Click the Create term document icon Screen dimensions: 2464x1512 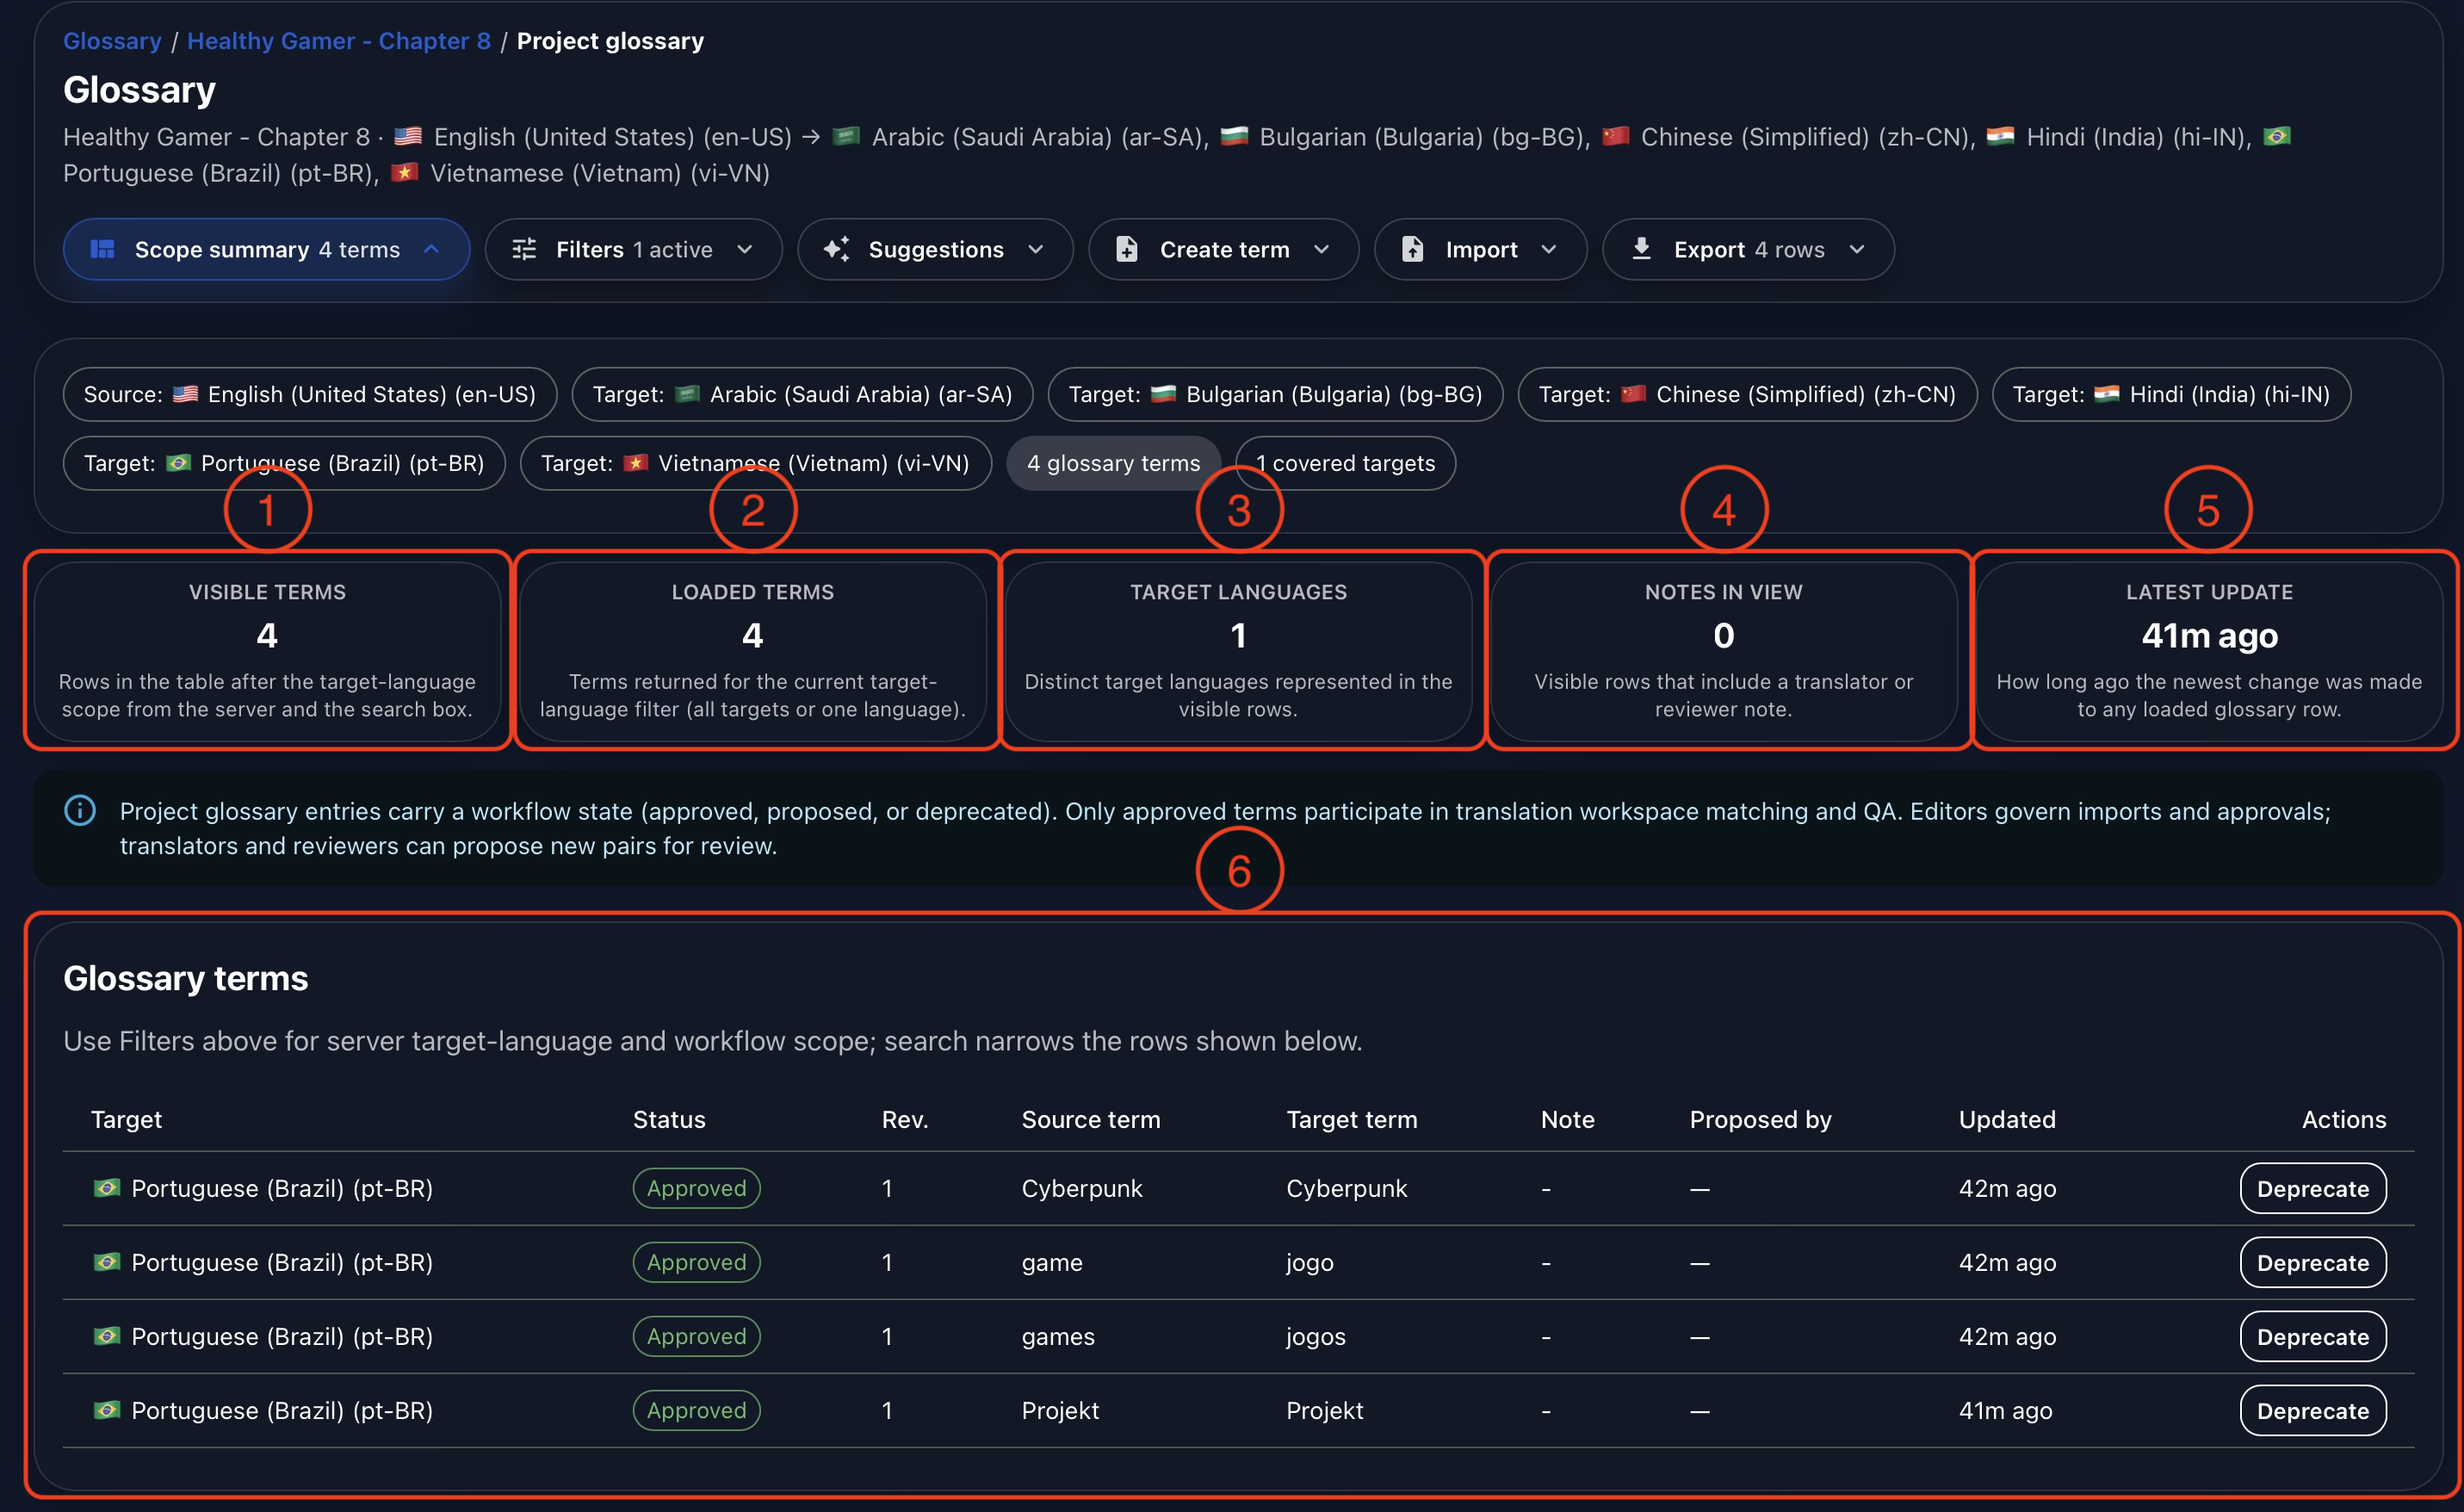[1127, 249]
